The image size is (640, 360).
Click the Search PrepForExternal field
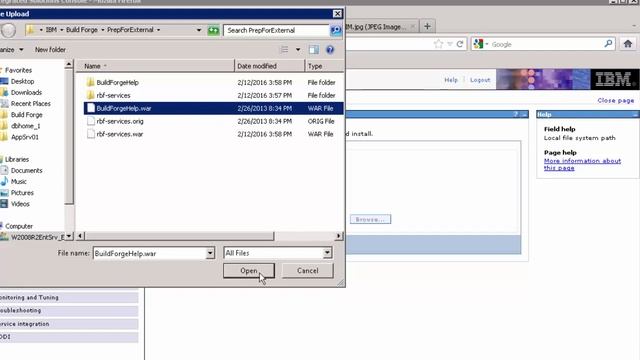click(x=276, y=30)
